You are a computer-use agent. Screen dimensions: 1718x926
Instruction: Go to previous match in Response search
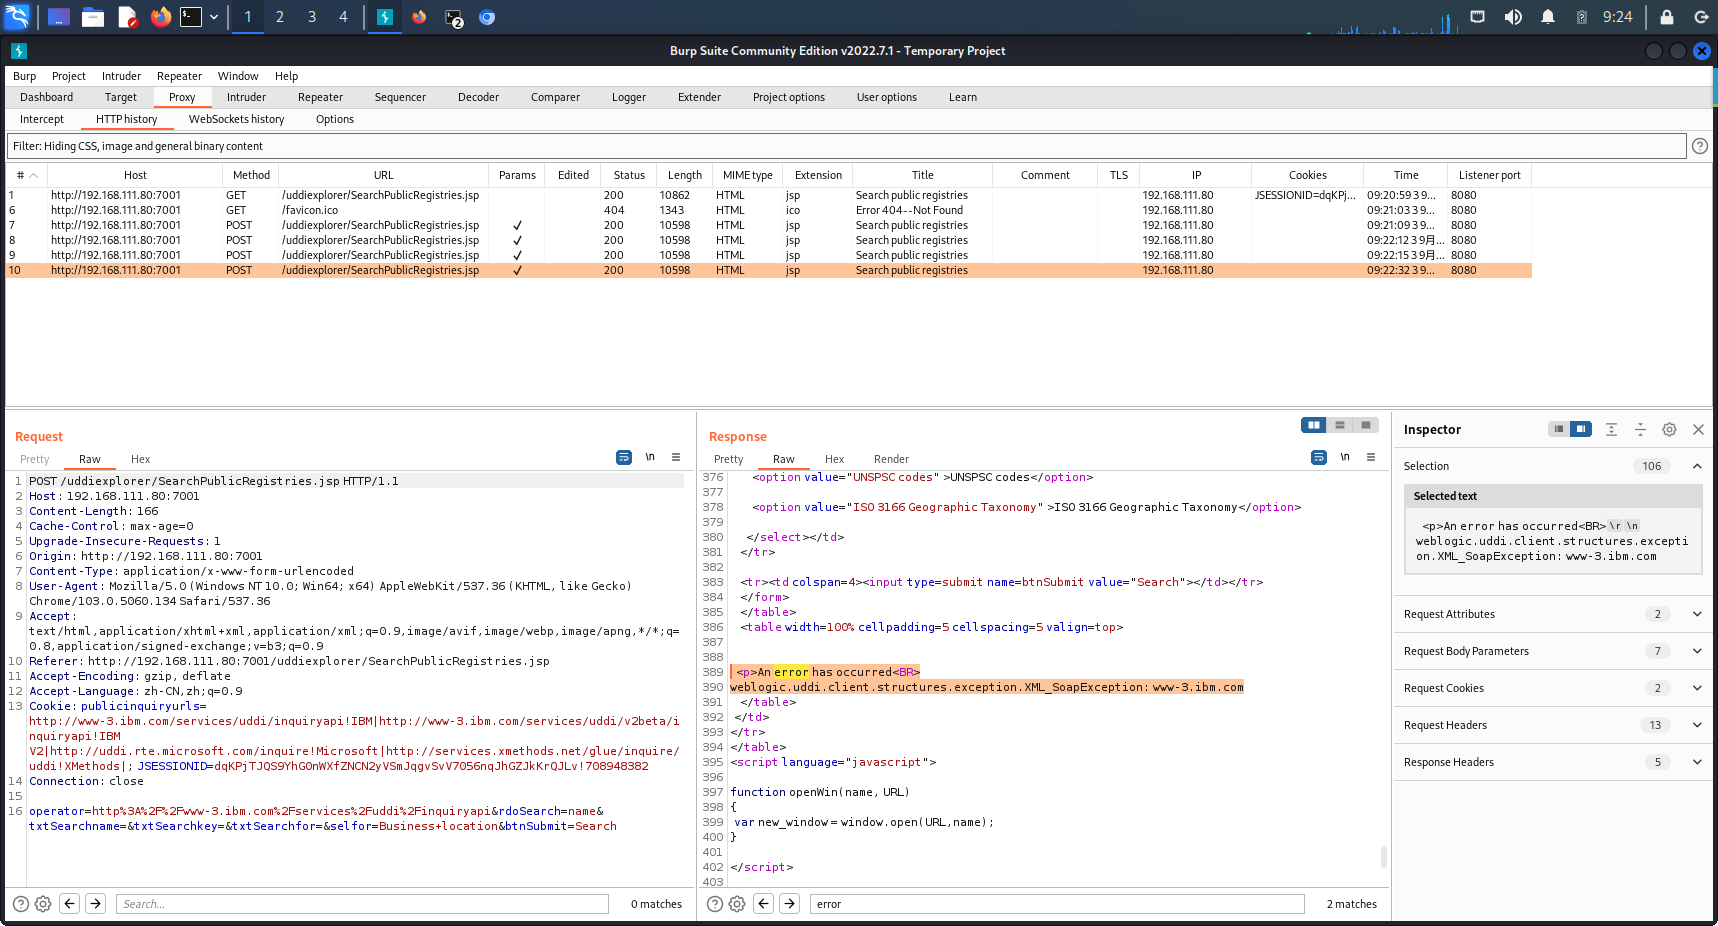764,904
